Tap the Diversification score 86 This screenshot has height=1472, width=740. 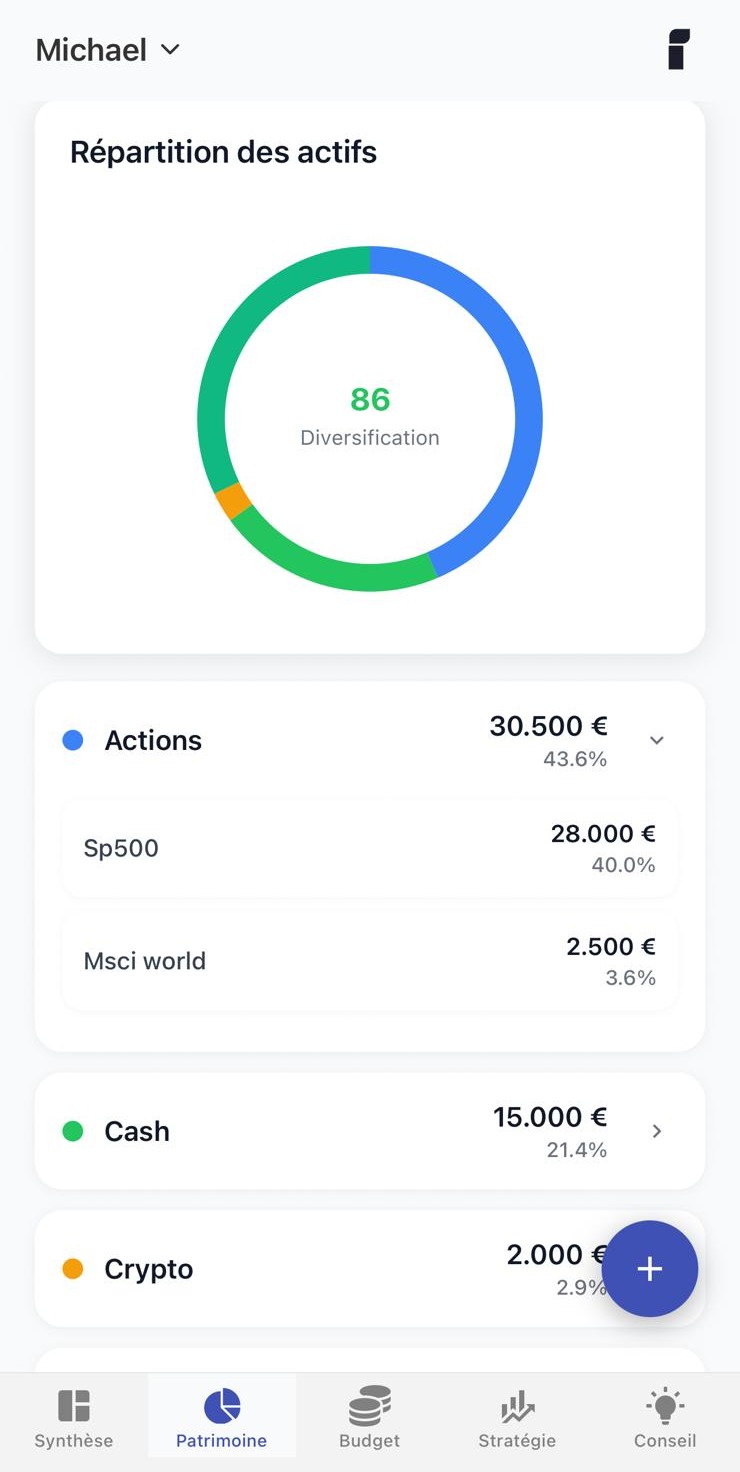370,400
